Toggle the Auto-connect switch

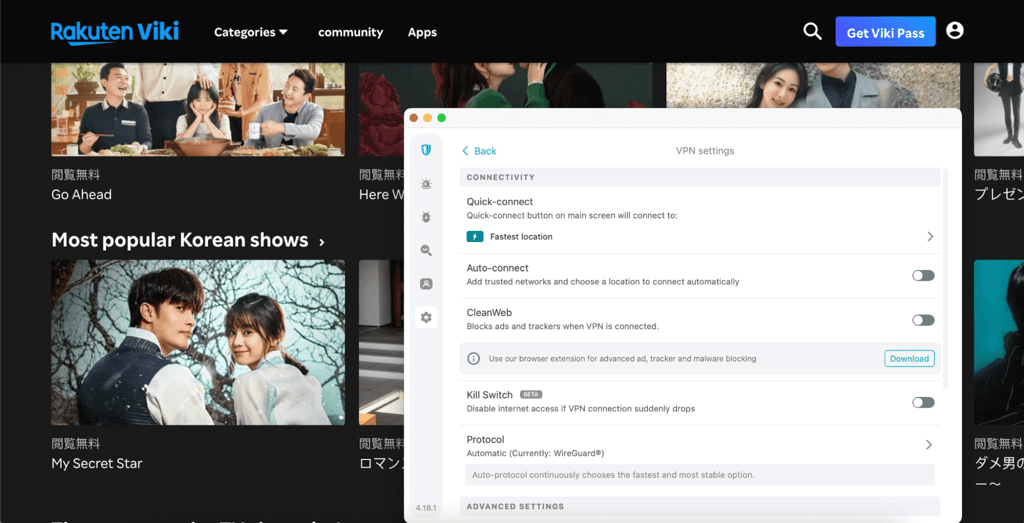[923, 276]
